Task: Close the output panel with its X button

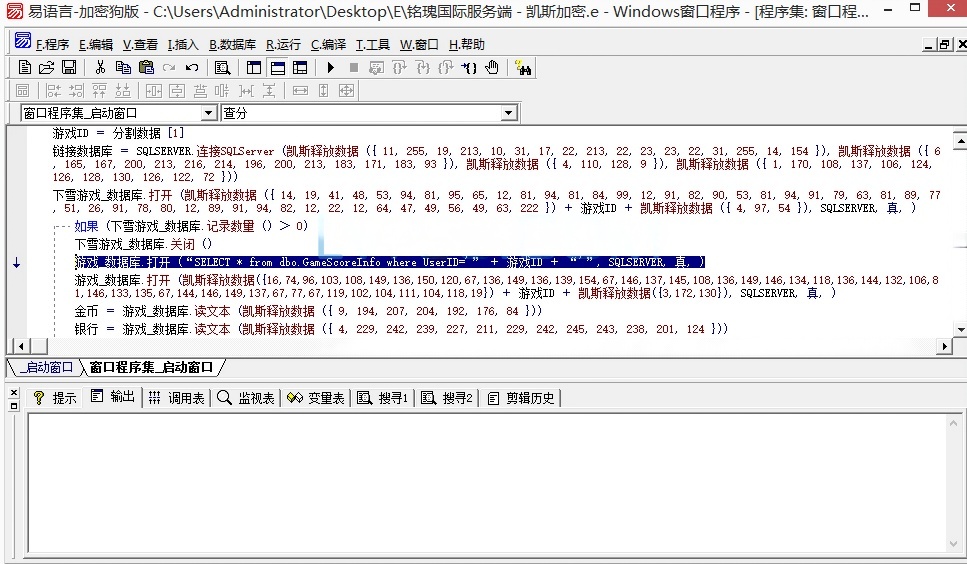Action: click(x=14, y=393)
